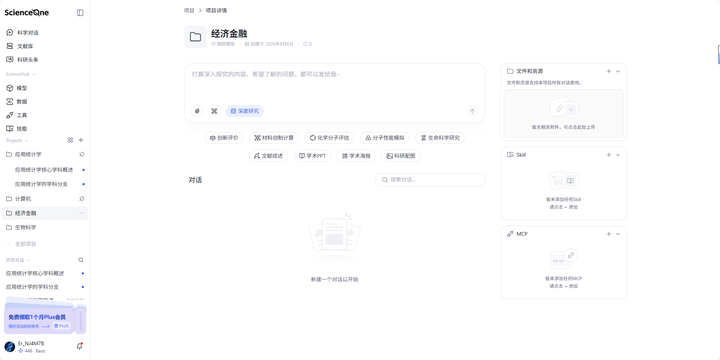Open 科研头条 in sidebar
The image size is (720, 360).
click(x=28, y=59)
